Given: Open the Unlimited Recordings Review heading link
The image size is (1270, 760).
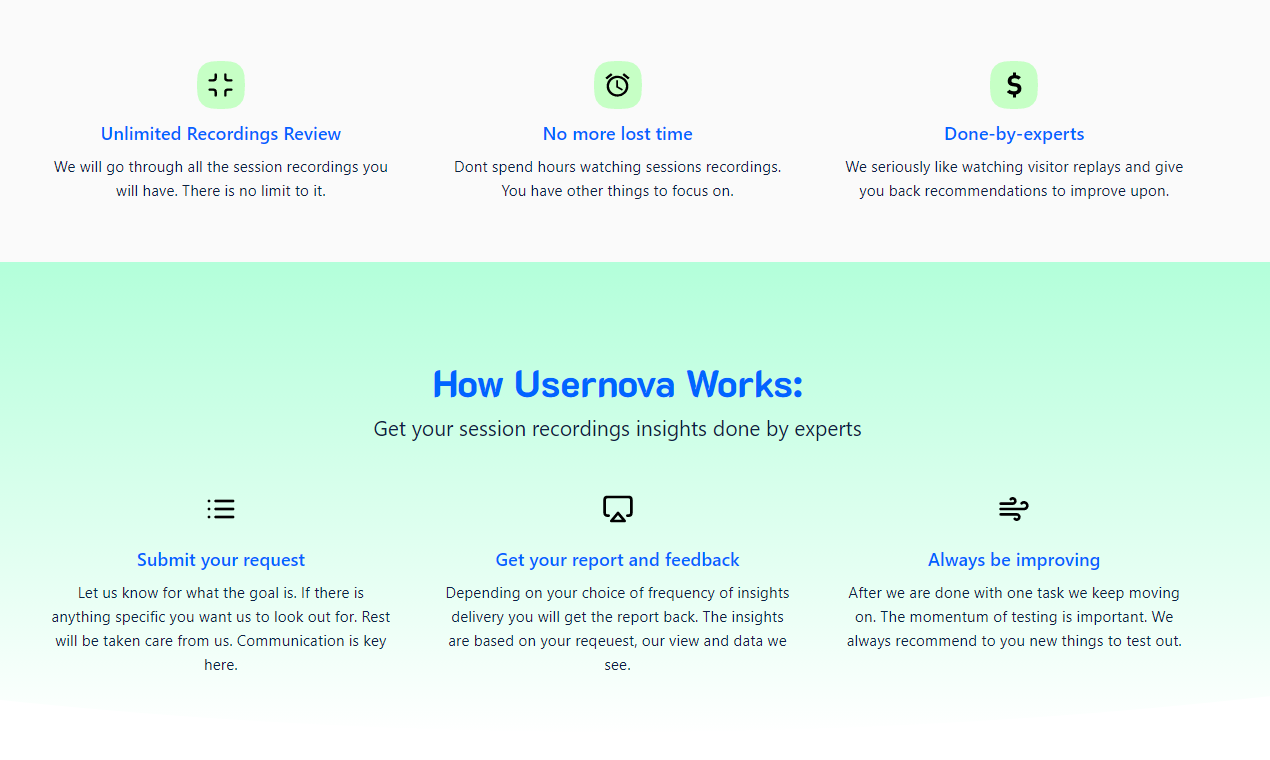Looking at the screenshot, I should [x=220, y=133].
